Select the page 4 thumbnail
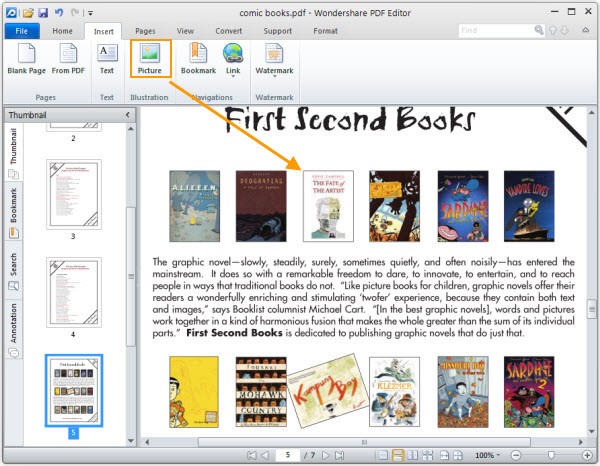Screen dimensions: 600x466 coord(74,291)
